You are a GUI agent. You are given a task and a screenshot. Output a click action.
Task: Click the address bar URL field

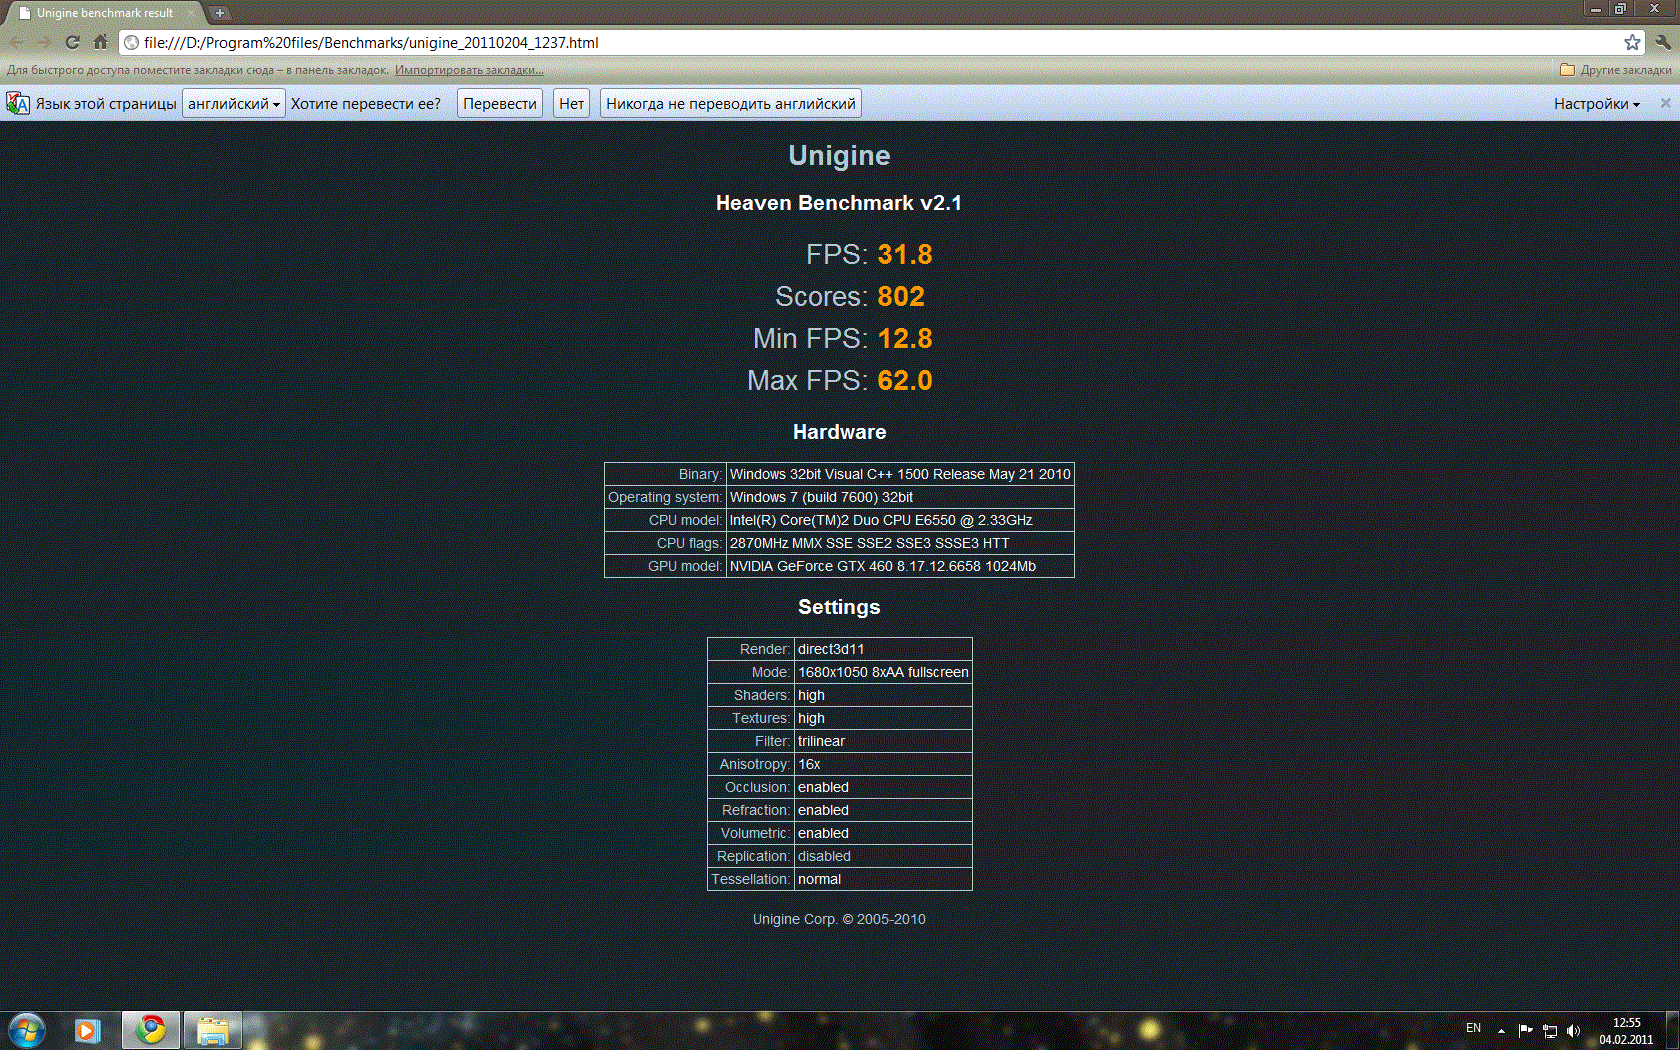pyautogui.click(x=880, y=42)
